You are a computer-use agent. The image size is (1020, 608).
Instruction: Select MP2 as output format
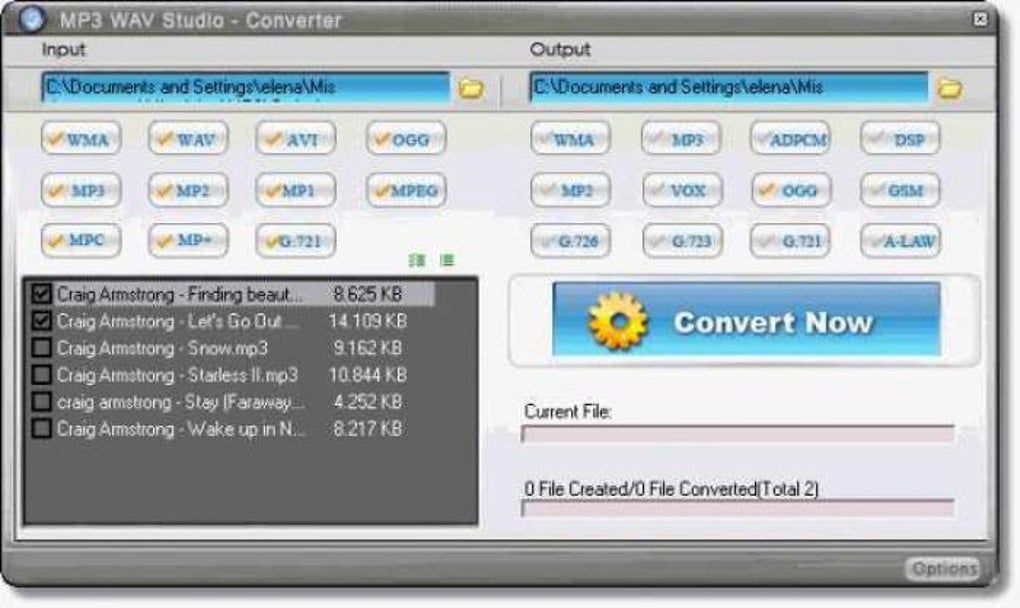pyautogui.click(x=570, y=190)
